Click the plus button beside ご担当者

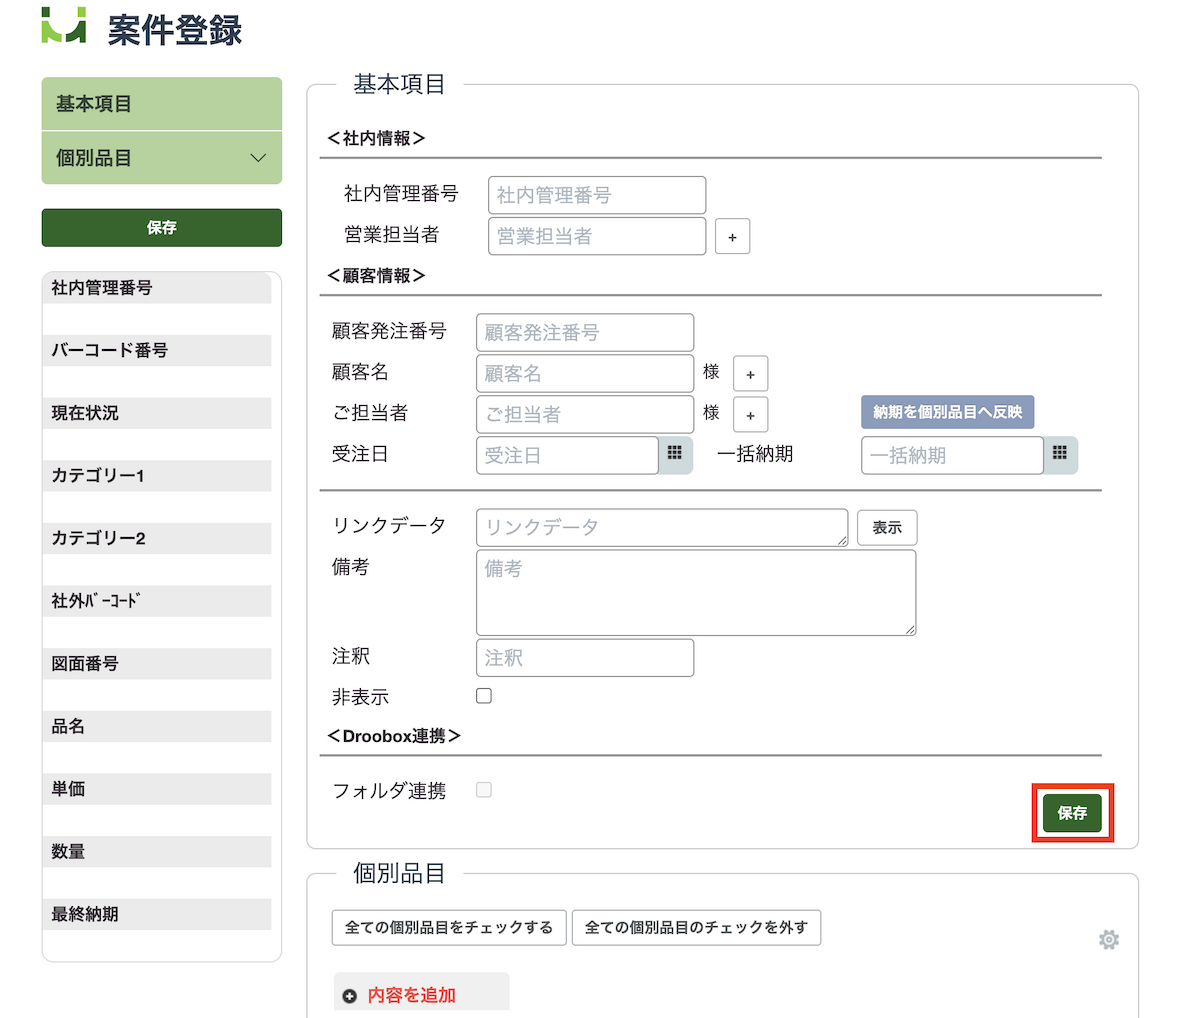[750, 415]
